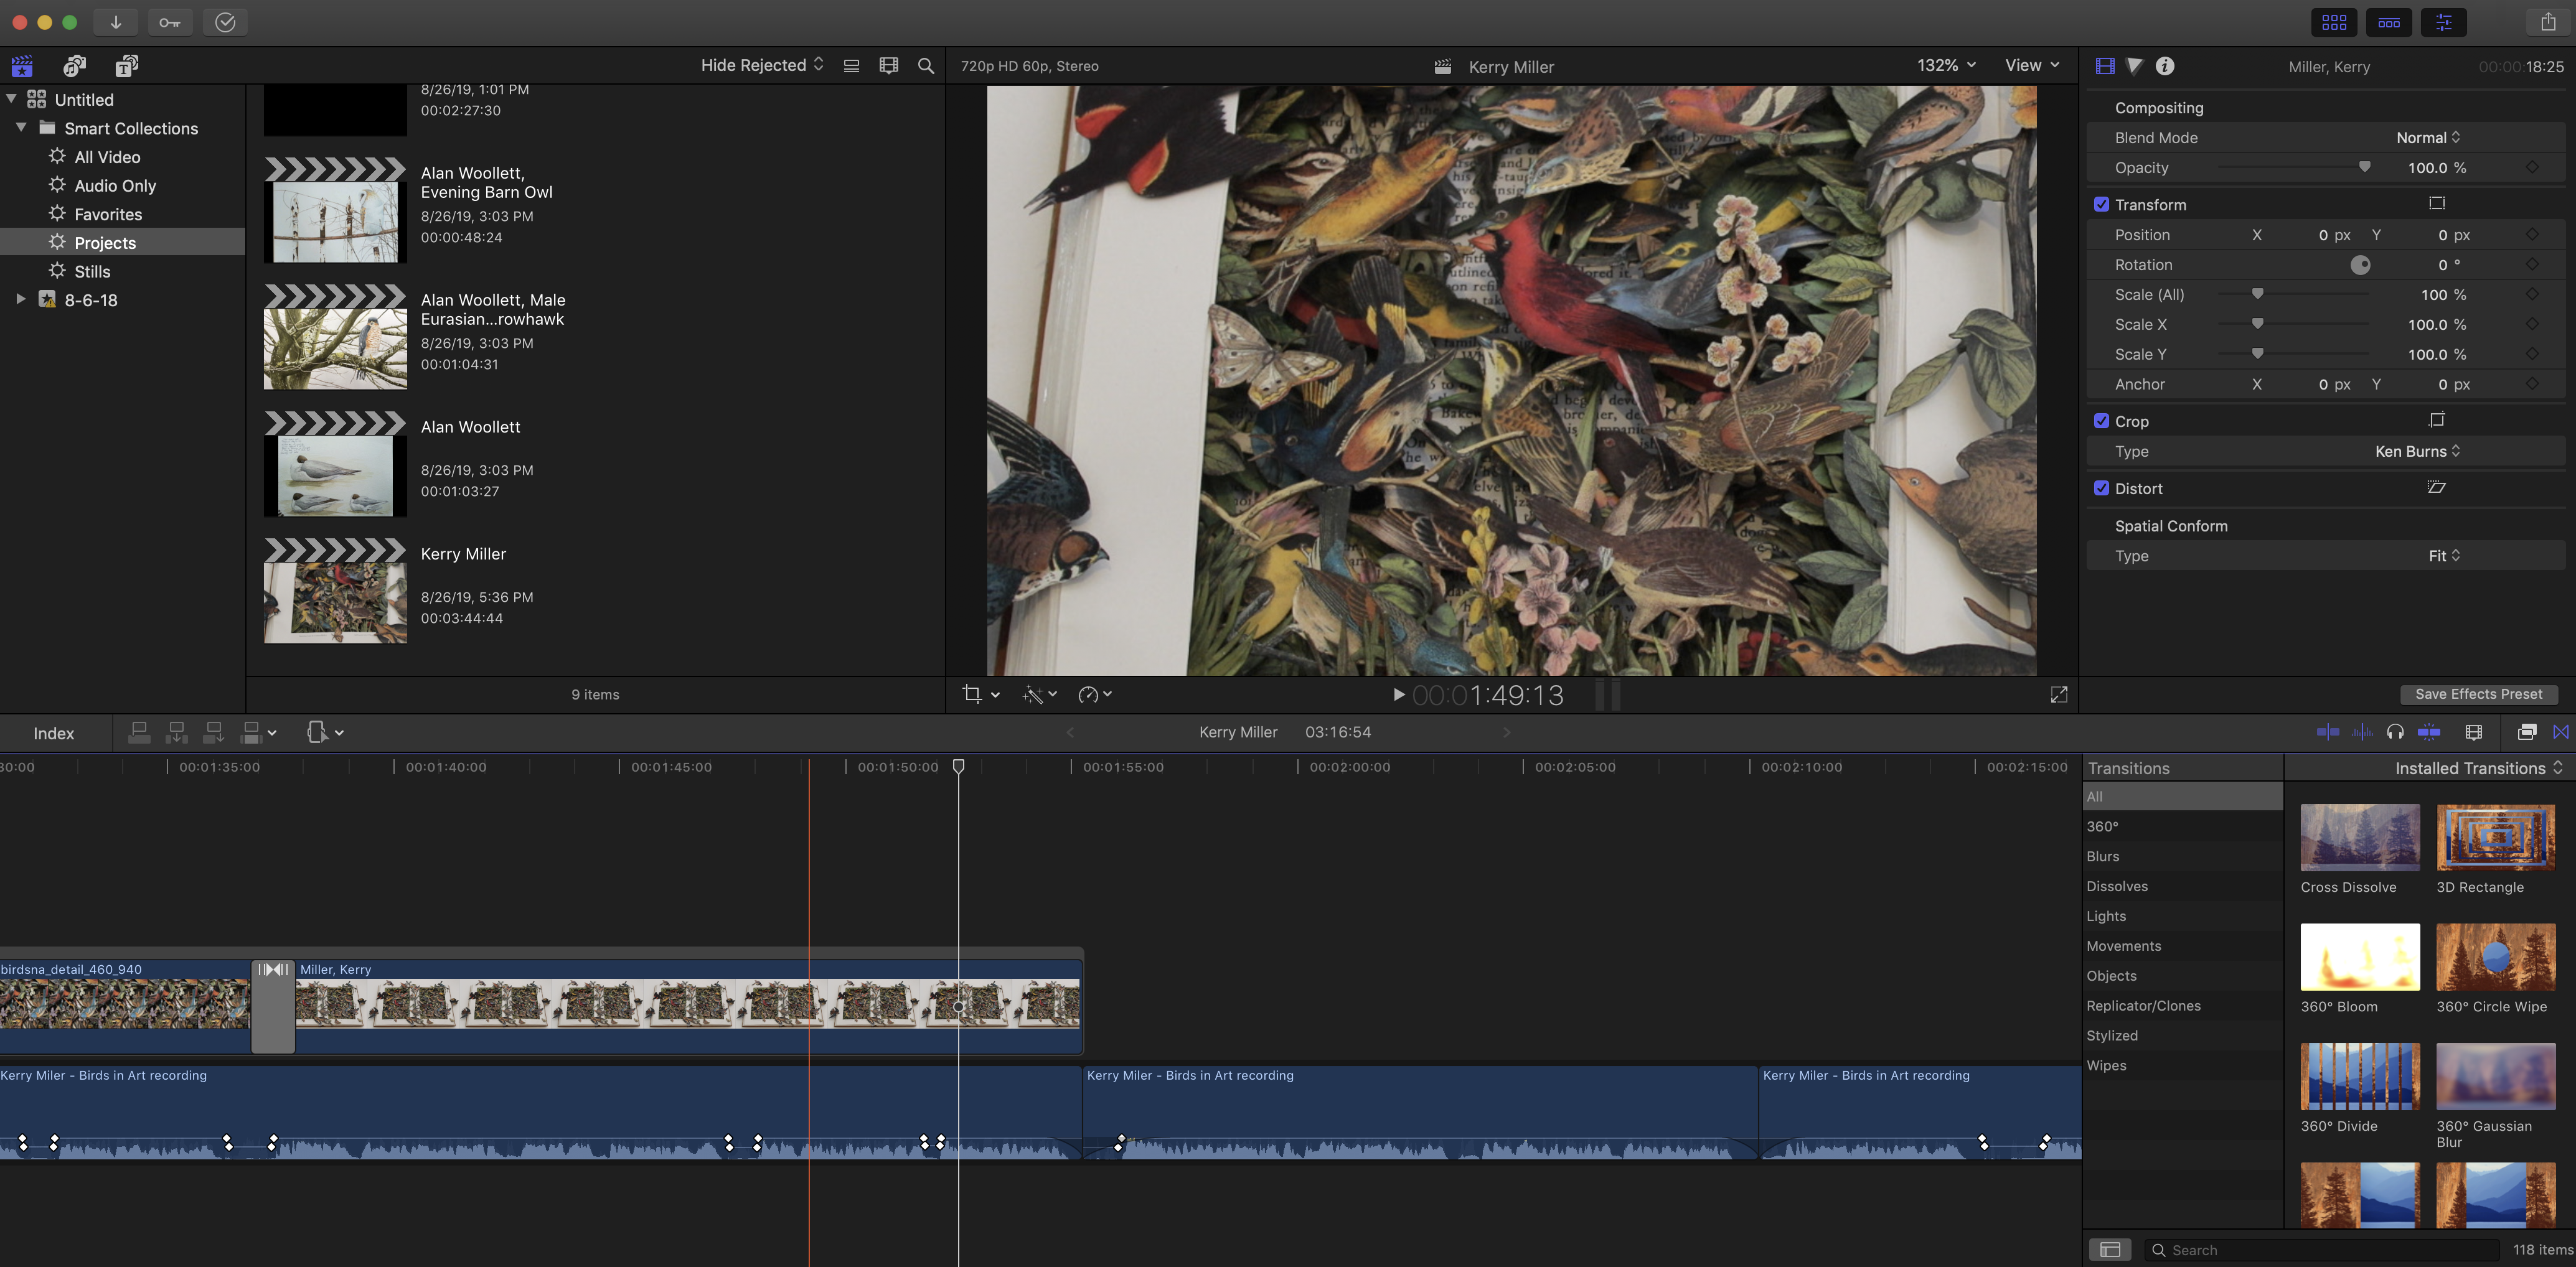
Task: Click the Save Effects Preset button
Action: tap(2478, 694)
